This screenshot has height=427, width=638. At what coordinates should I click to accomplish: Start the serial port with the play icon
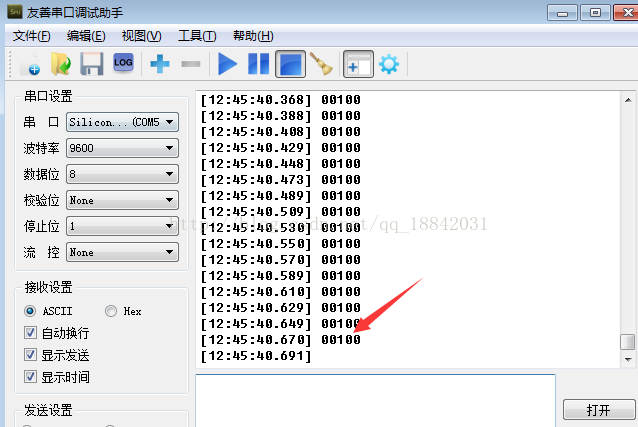point(227,64)
